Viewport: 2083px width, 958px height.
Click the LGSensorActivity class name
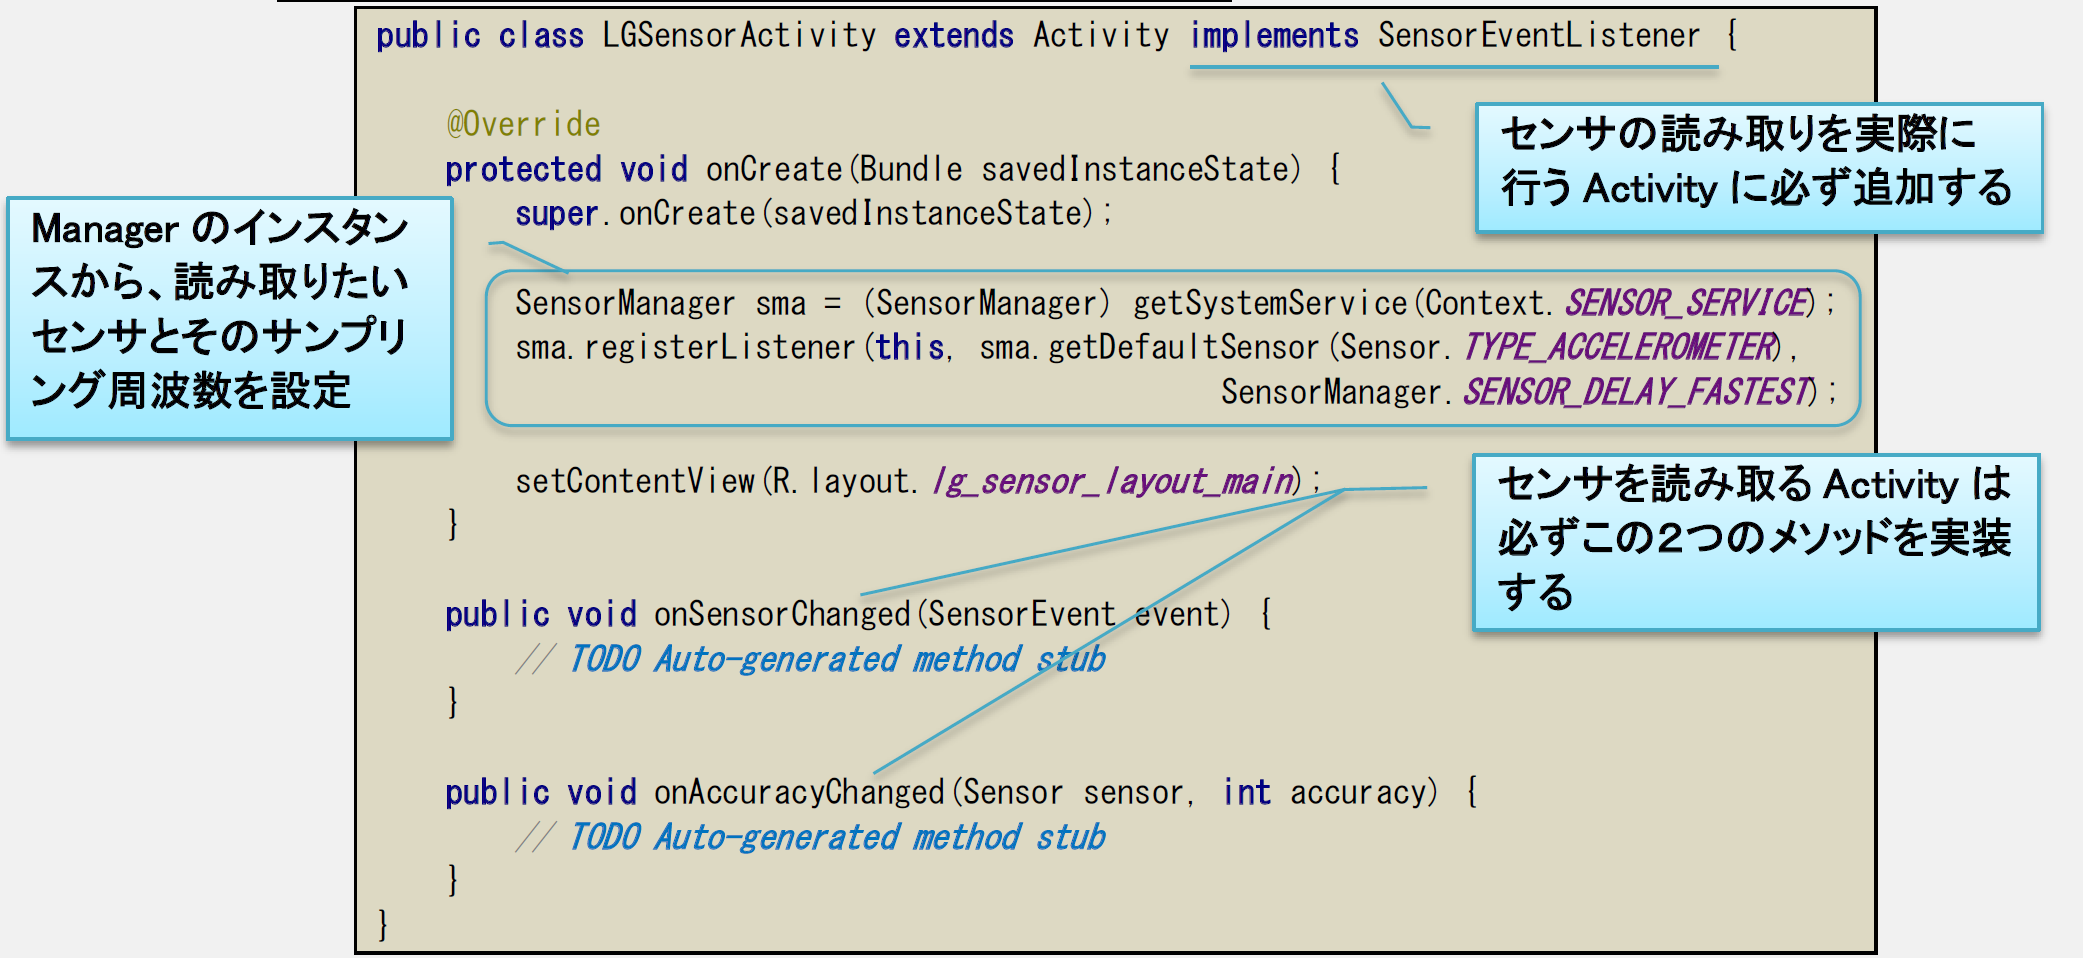739,35
